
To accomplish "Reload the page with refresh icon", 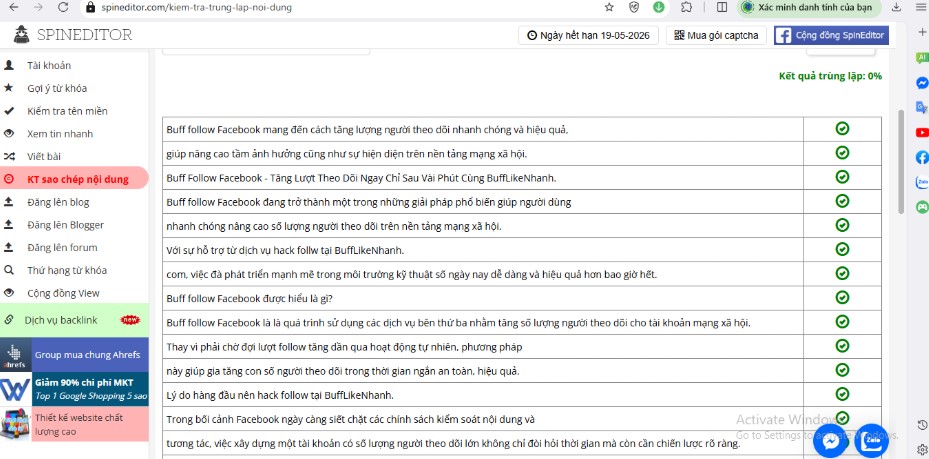I will tap(63, 7).
